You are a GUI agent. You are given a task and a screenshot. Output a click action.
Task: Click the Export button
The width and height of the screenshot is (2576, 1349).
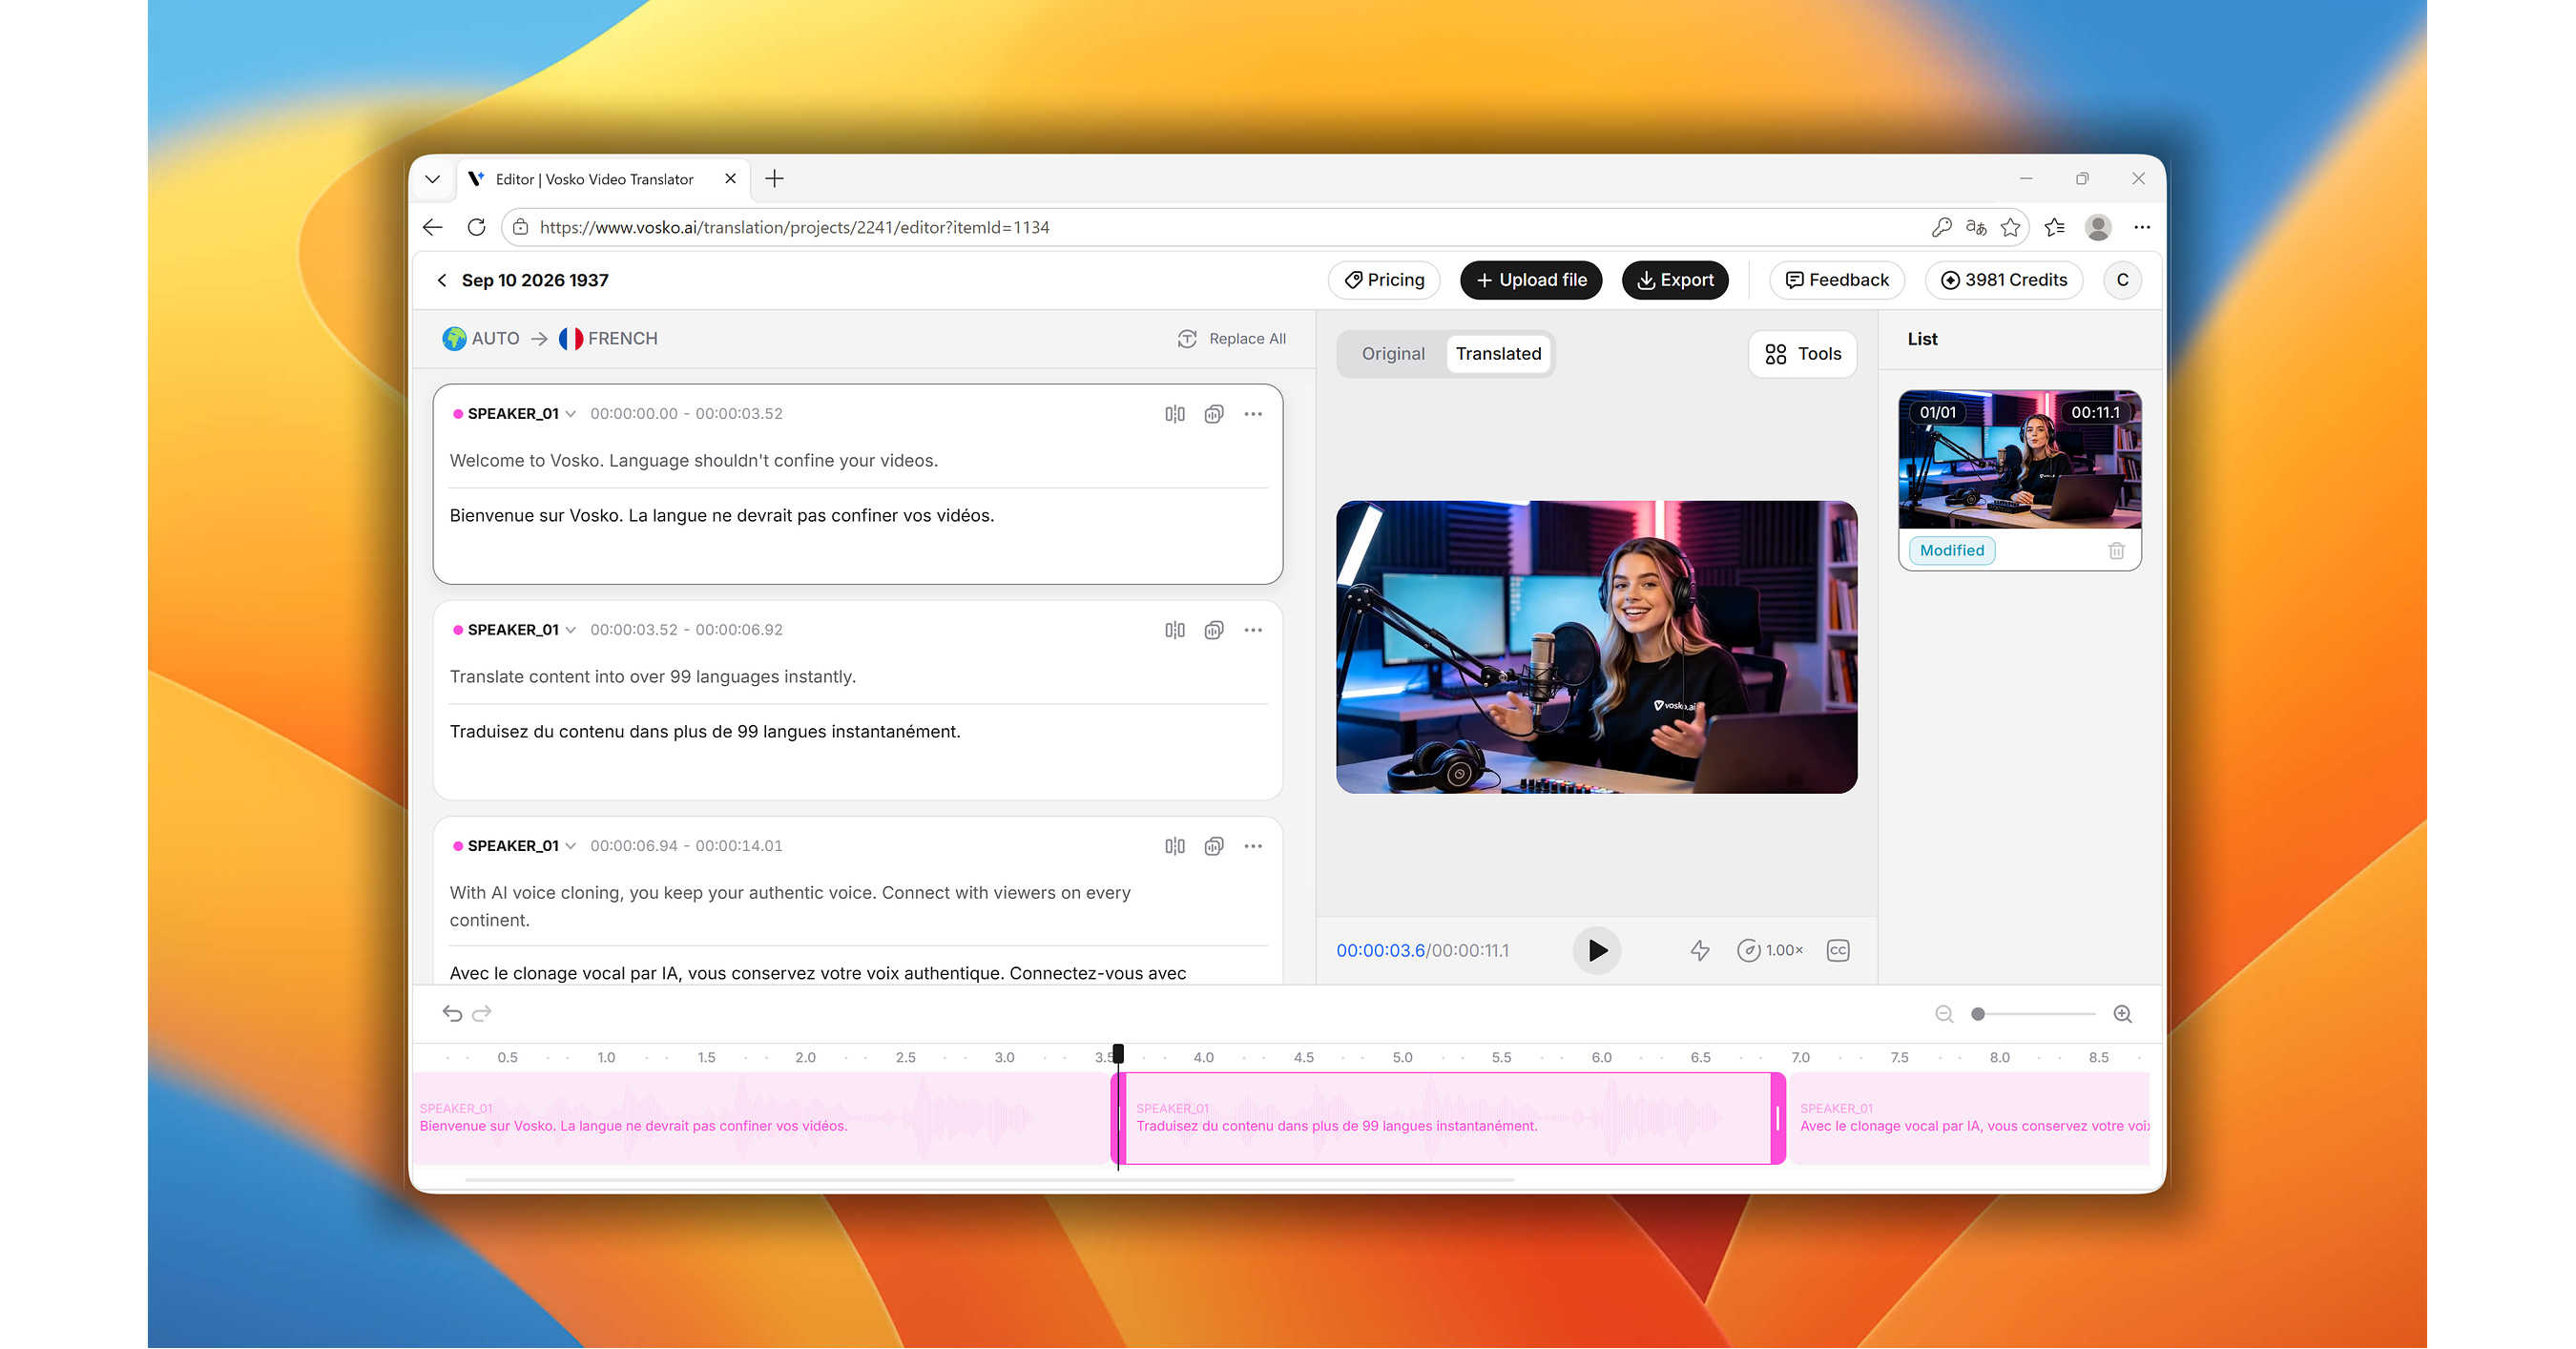(x=1675, y=281)
